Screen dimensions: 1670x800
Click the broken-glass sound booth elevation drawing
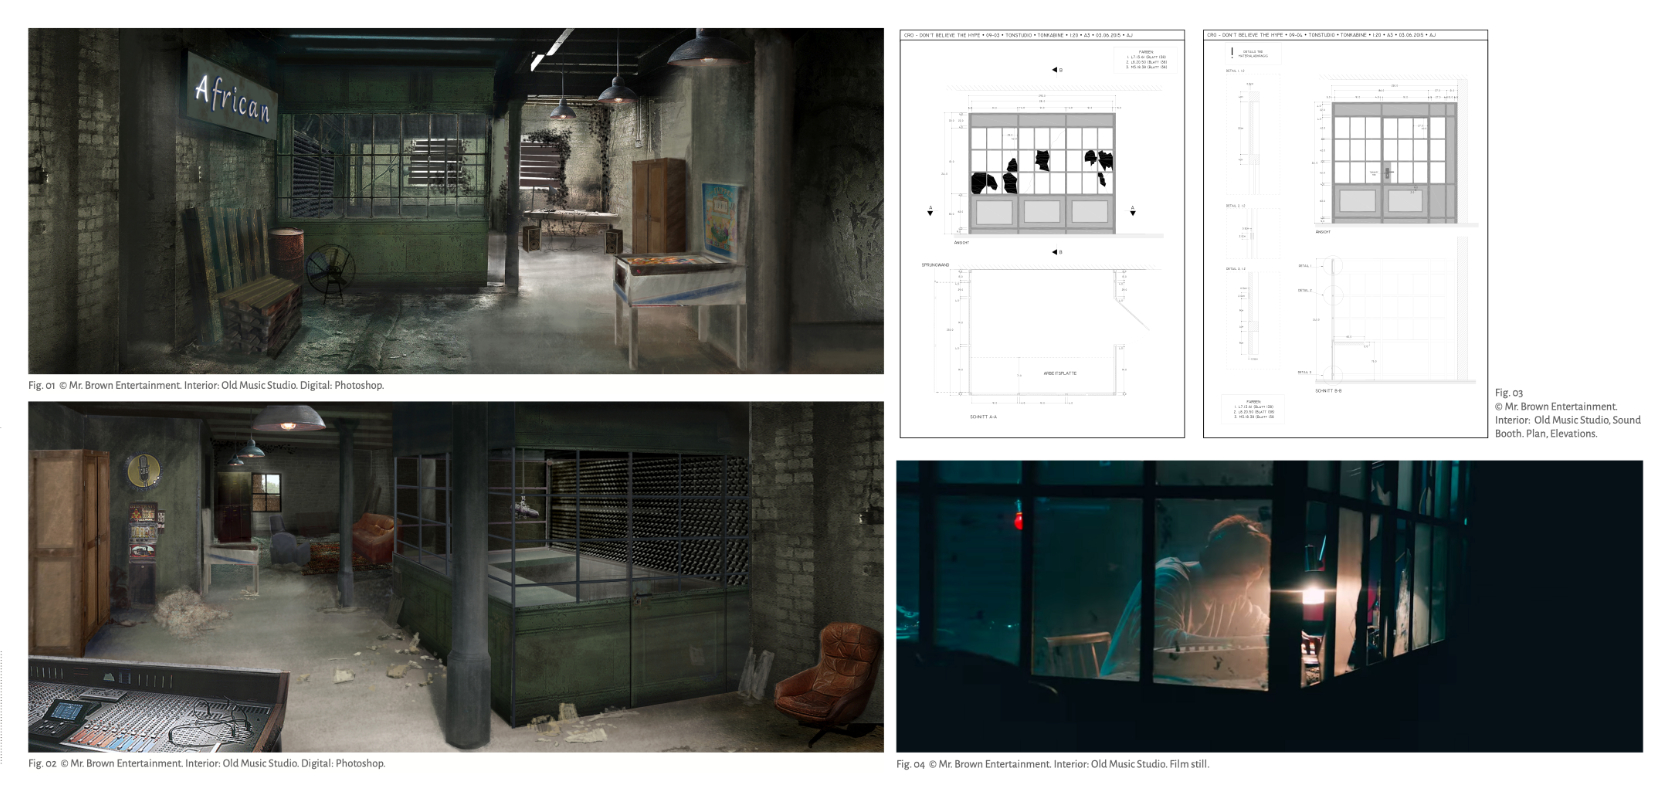point(1041,173)
